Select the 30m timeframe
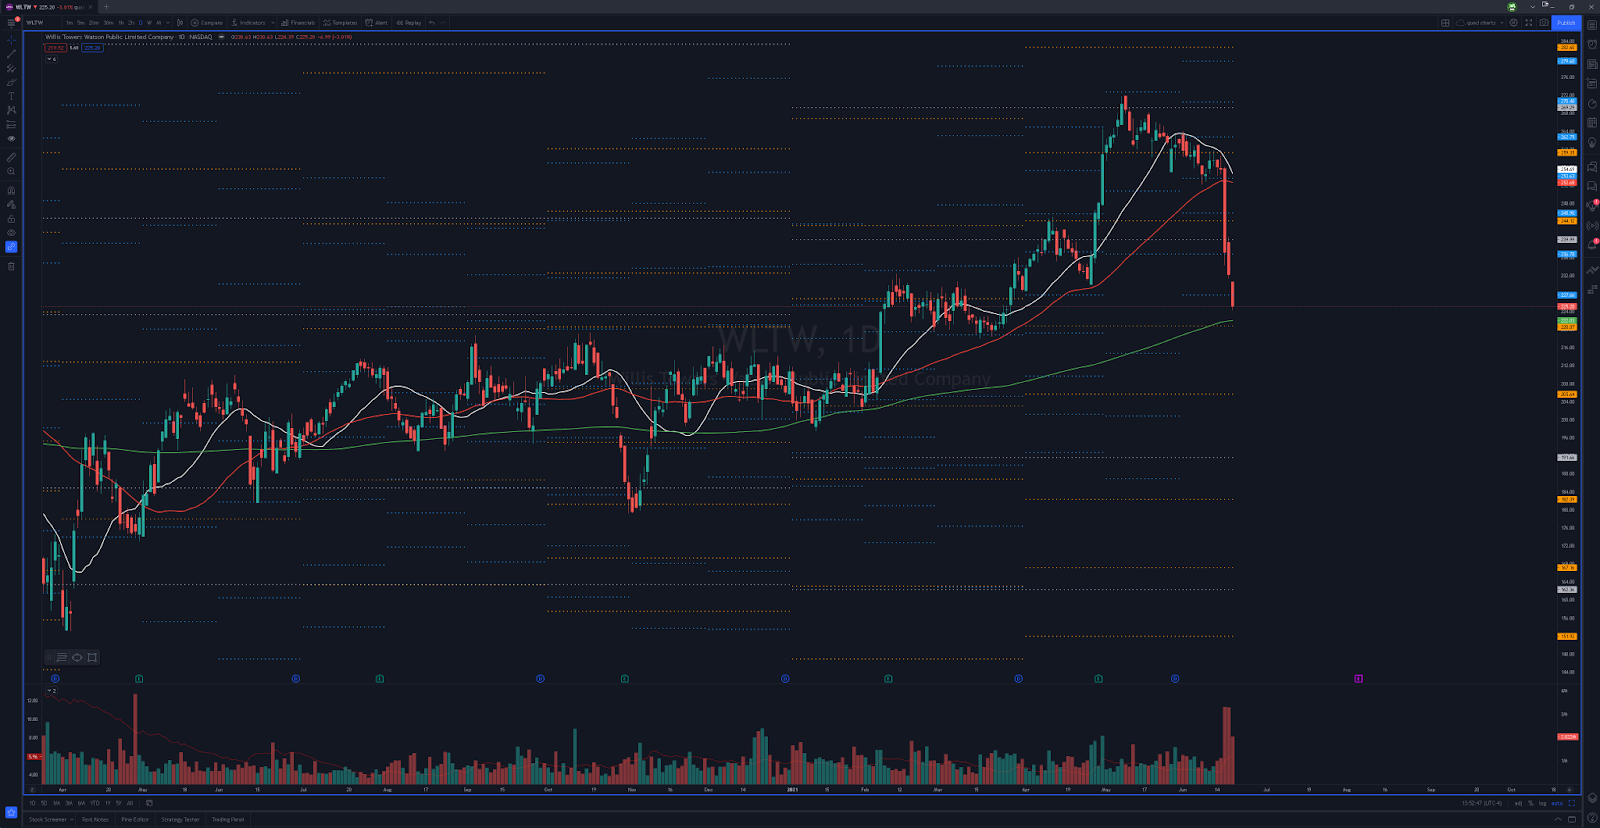Screen dimensions: 1600x828 coord(108,22)
